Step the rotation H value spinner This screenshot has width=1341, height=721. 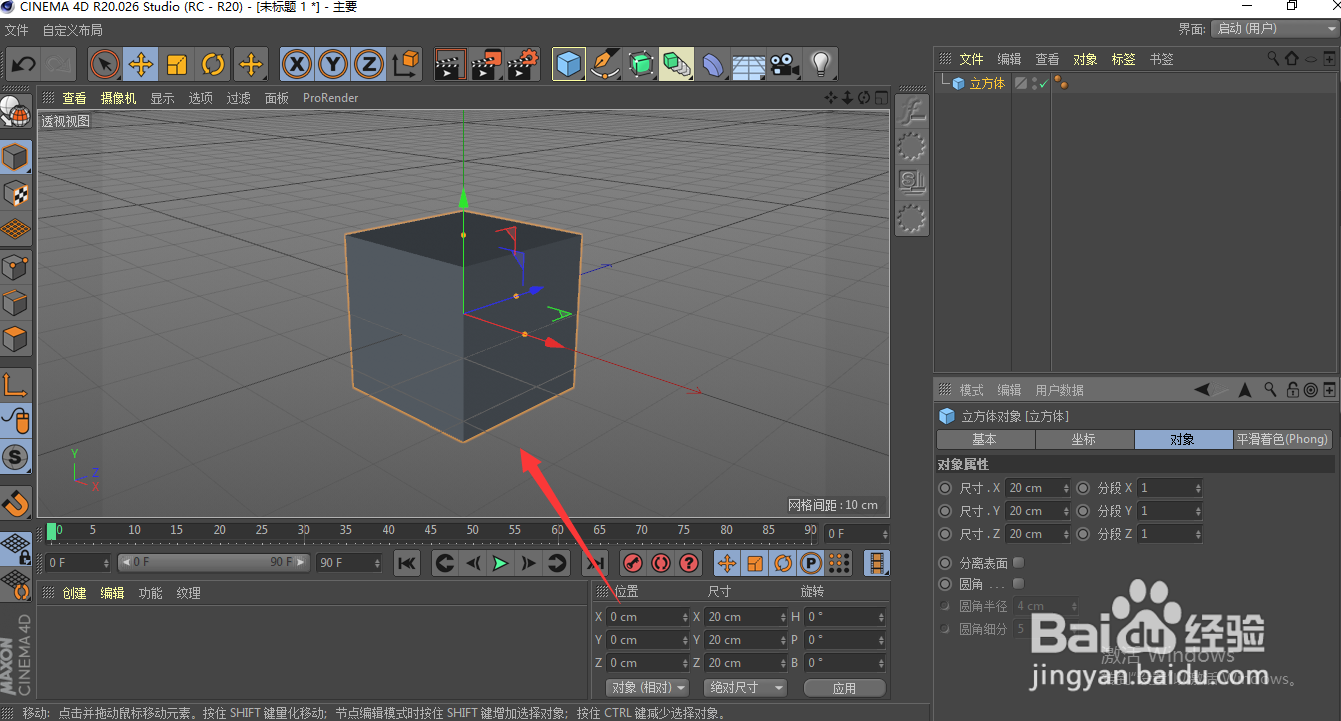coord(881,617)
